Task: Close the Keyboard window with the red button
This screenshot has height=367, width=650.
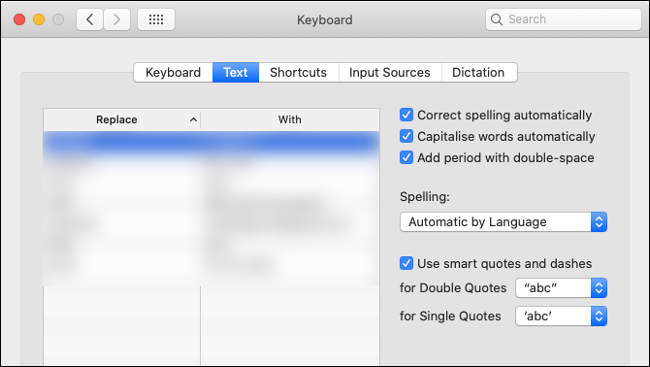Action: 19,19
